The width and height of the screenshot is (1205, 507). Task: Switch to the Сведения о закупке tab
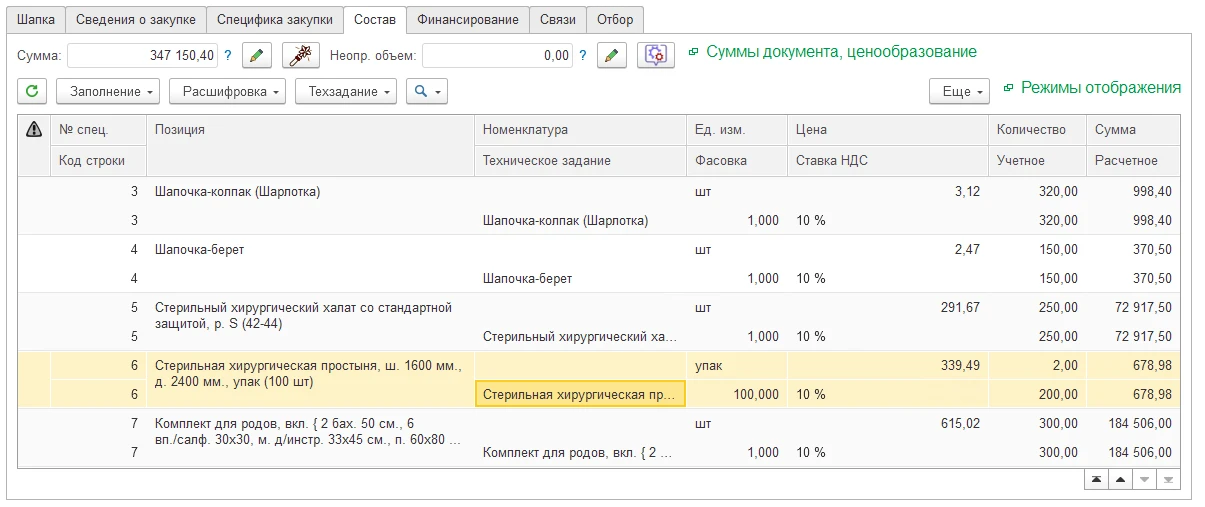136,19
